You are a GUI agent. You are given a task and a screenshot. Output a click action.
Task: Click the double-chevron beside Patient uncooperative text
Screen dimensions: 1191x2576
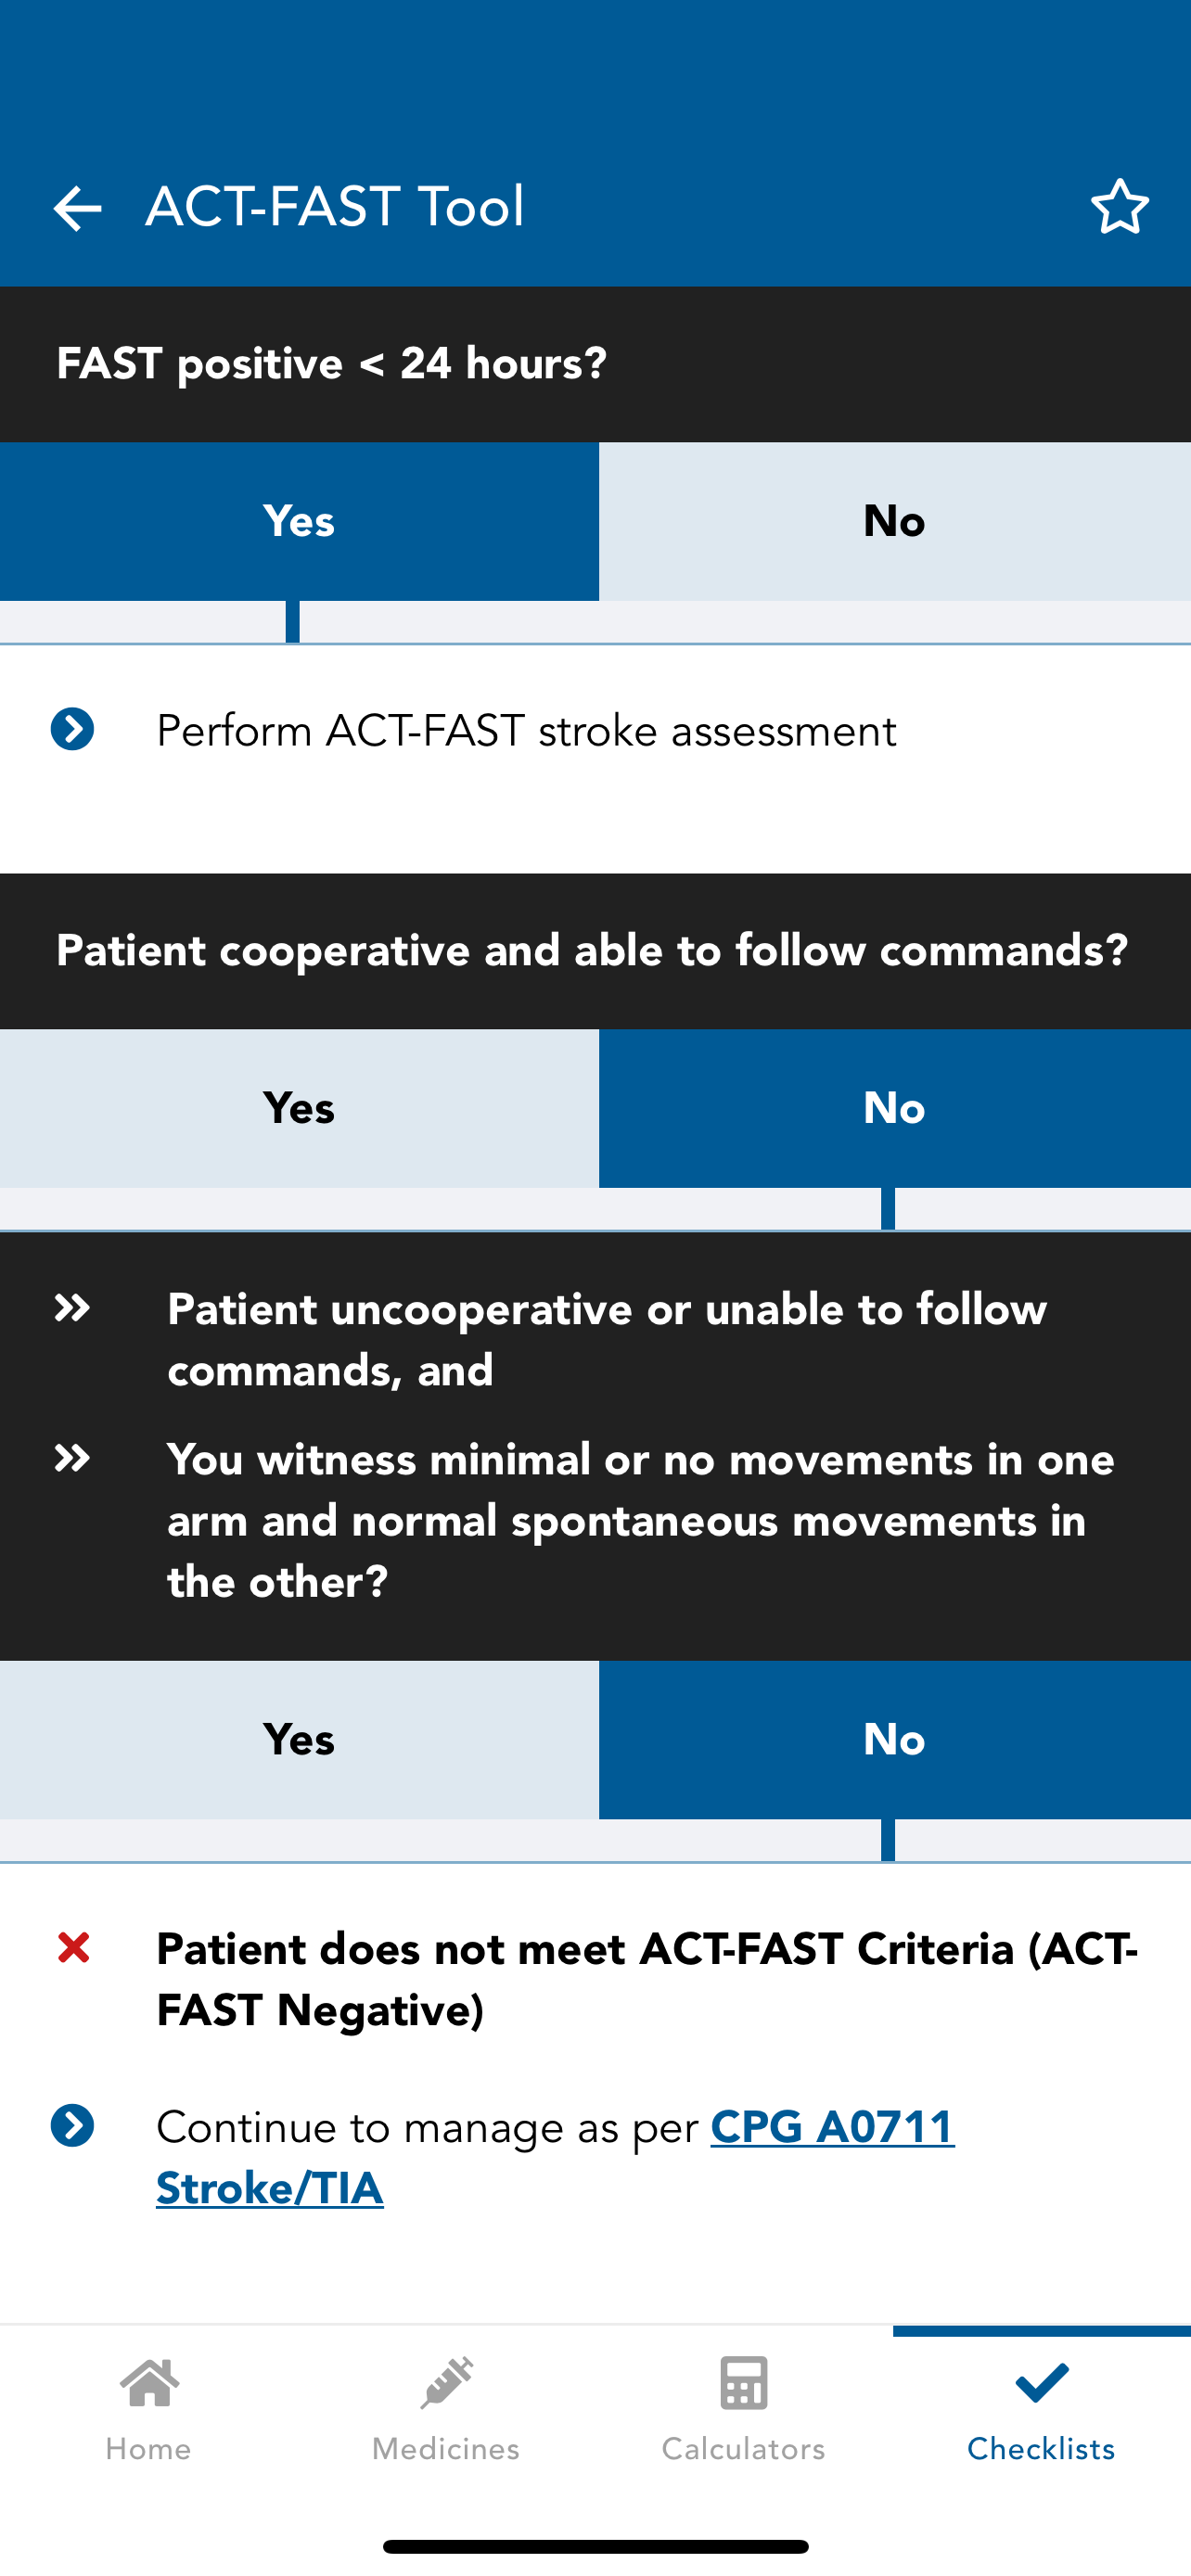[x=72, y=1308]
